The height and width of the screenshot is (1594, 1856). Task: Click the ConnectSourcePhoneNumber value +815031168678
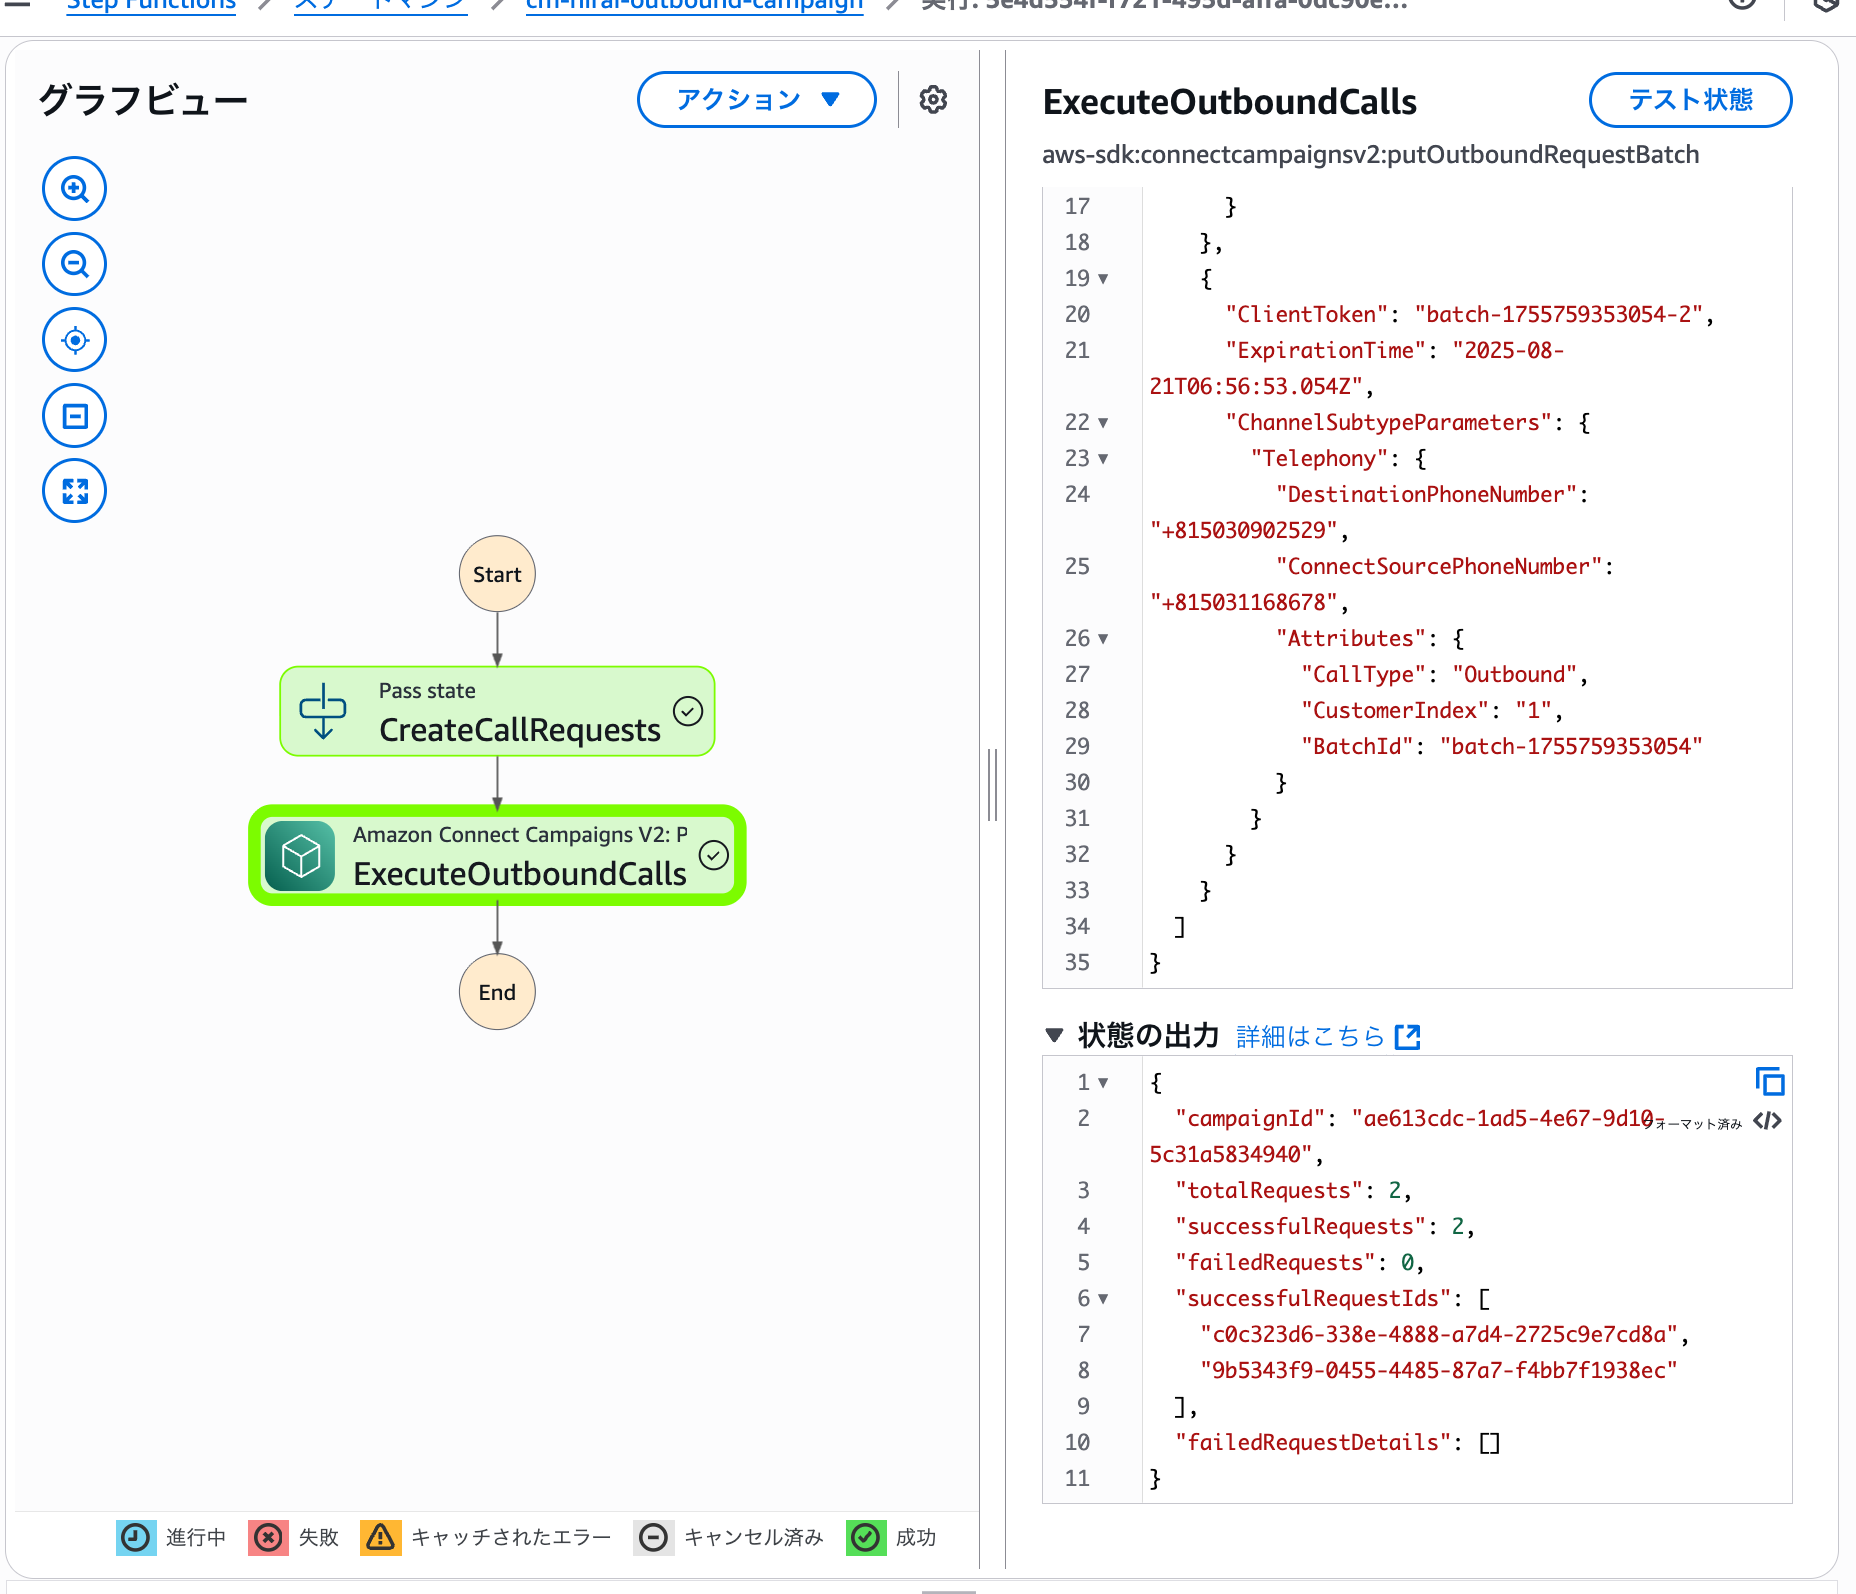tap(1243, 603)
